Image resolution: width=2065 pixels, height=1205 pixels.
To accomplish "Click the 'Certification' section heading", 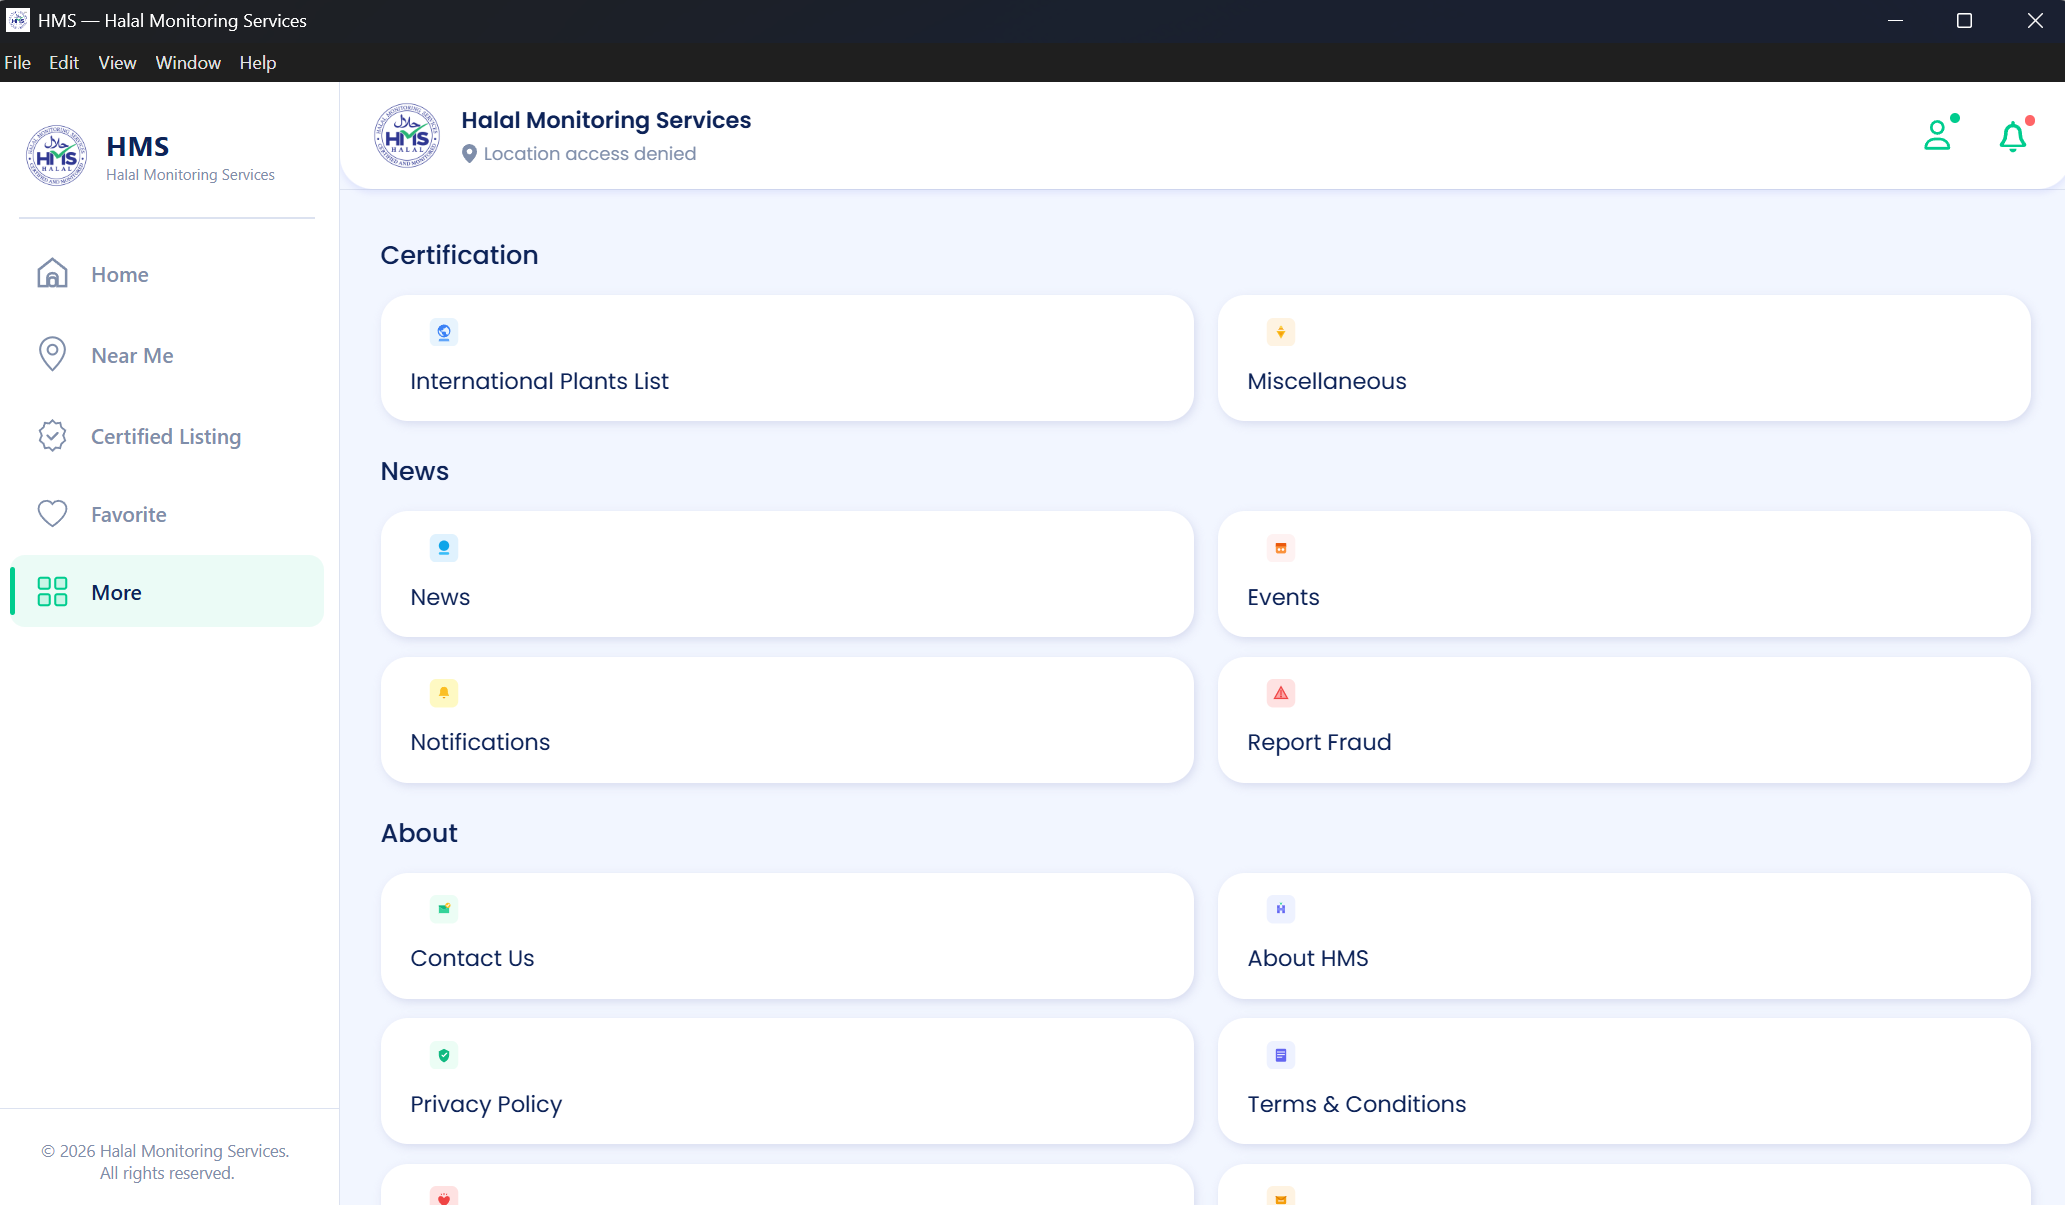I will 459,255.
